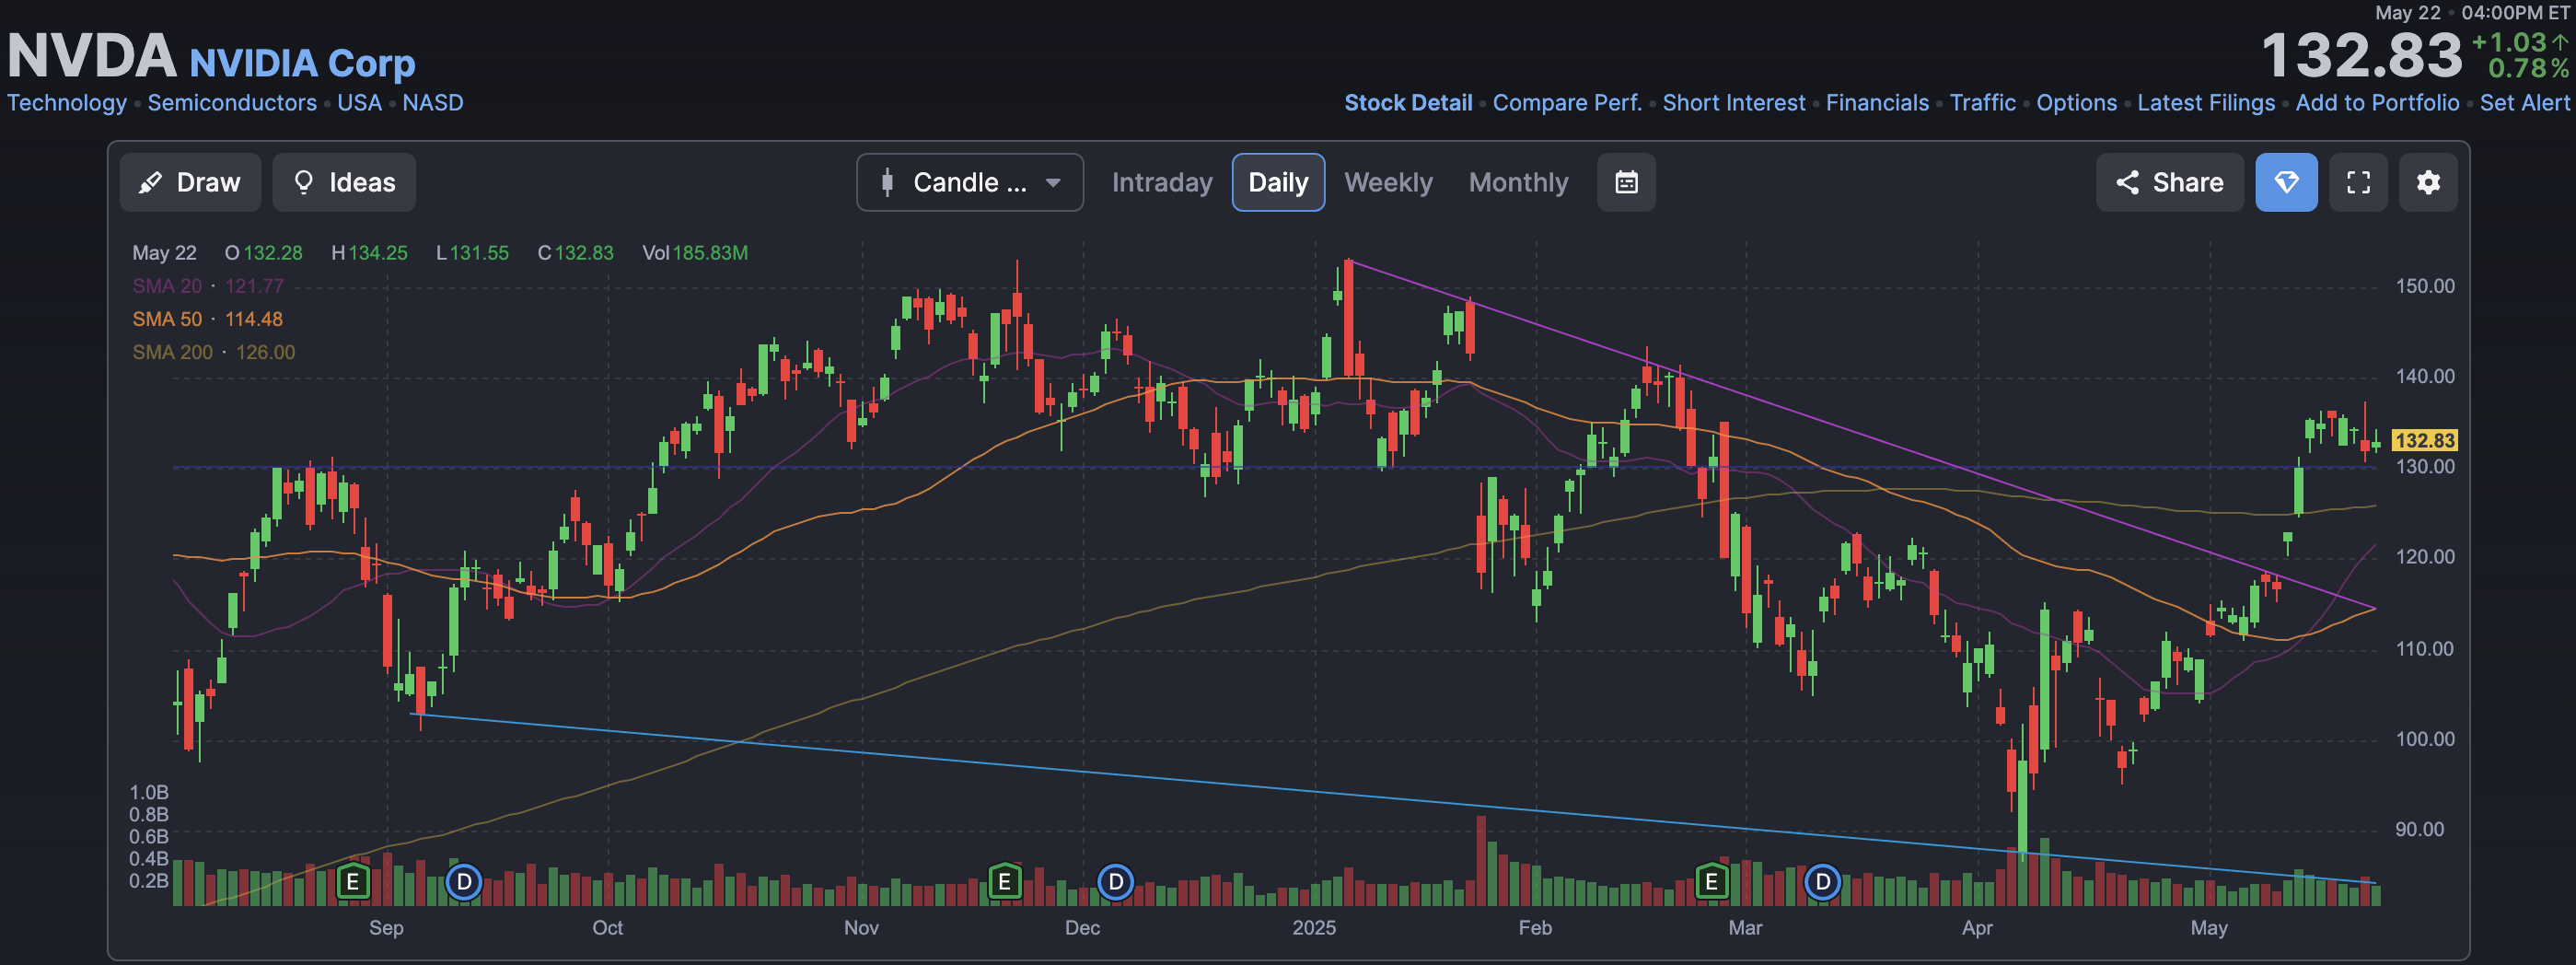Viewport: 2576px width, 965px height.
Task: Open chart Ideas
Action: coord(344,182)
